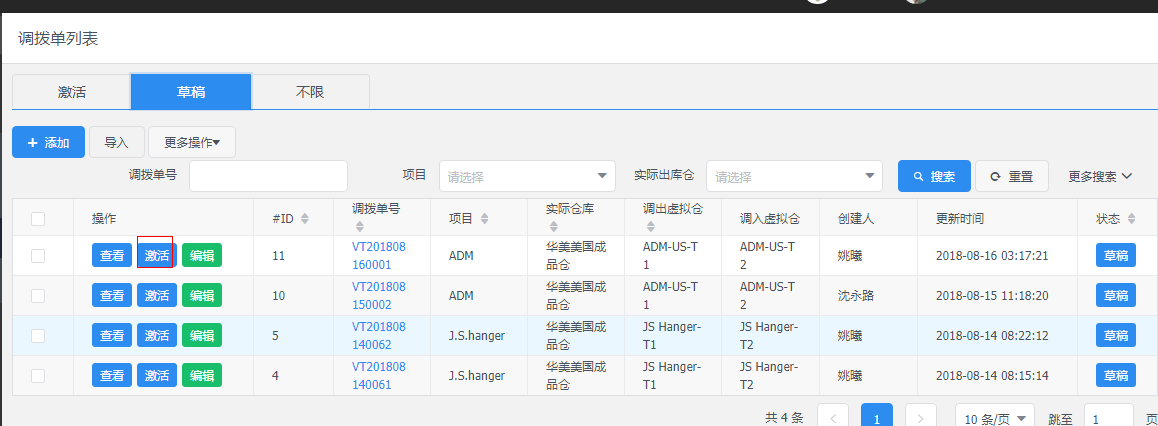
Task: Click 查看 for row ID 11
Action: (x=112, y=255)
